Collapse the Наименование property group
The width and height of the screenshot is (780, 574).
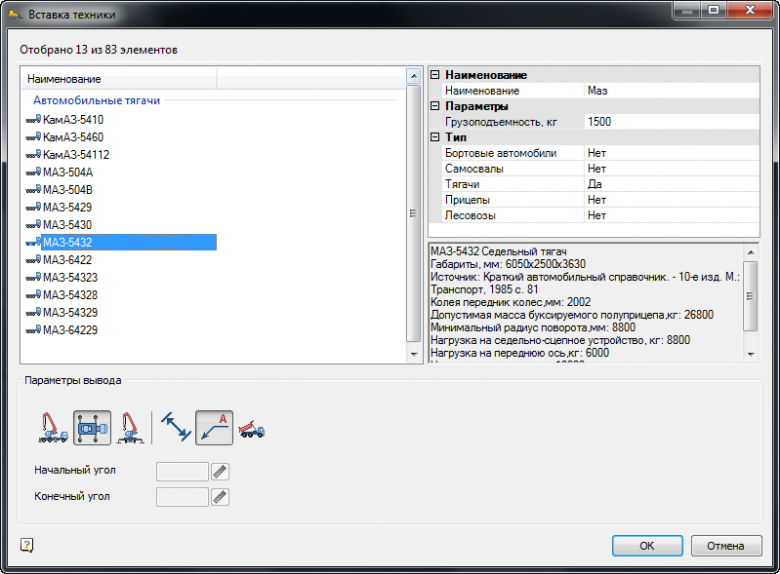435,75
